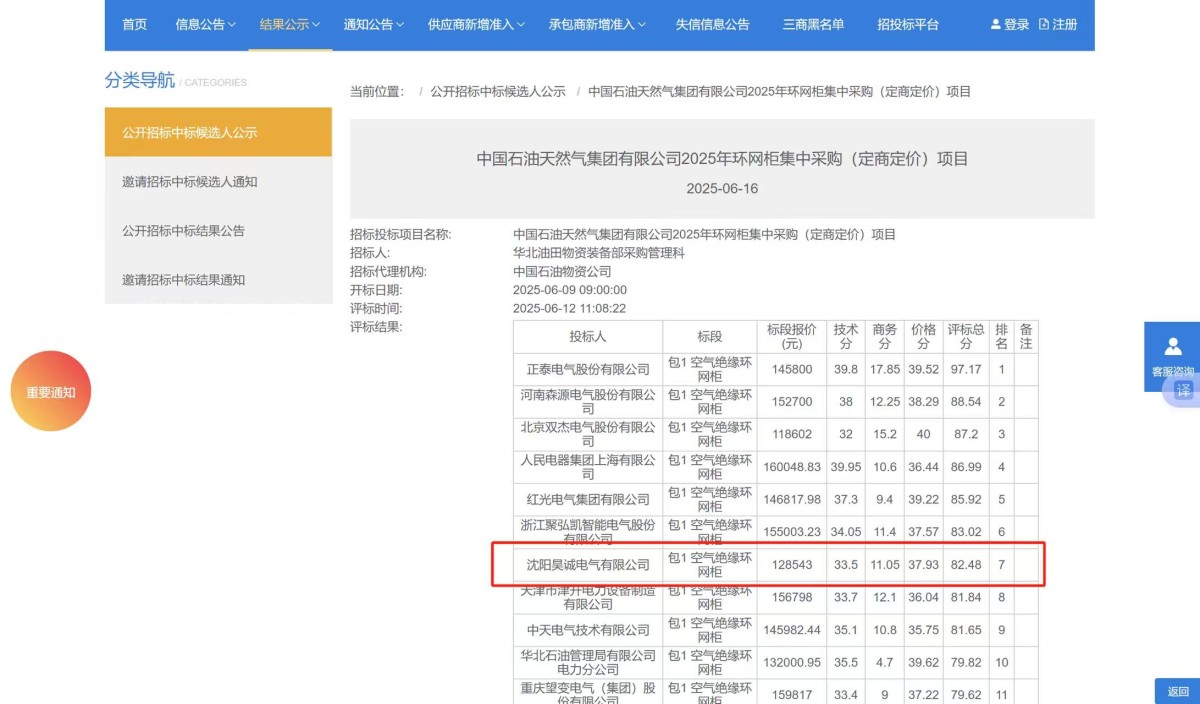Click the bid price value 145800
Image resolution: width=1200 pixels, height=704 pixels.
click(x=792, y=369)
